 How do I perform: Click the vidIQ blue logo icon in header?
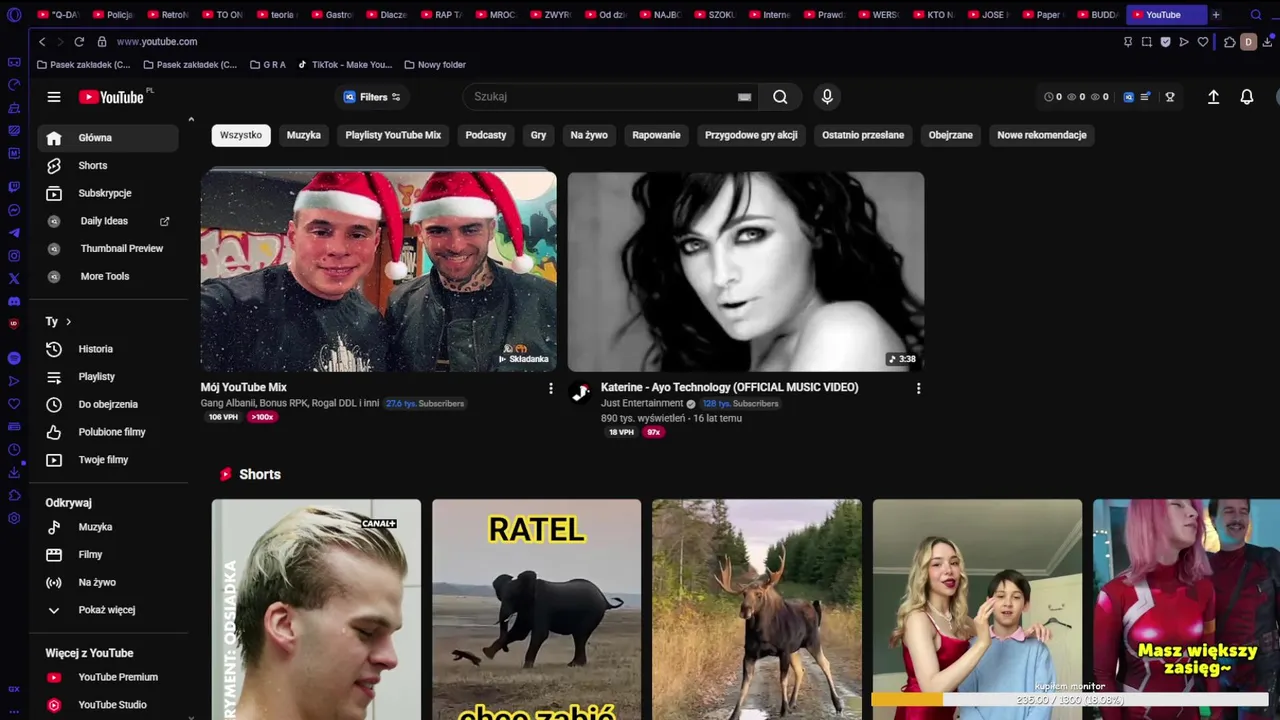(x=1129, y=97)
